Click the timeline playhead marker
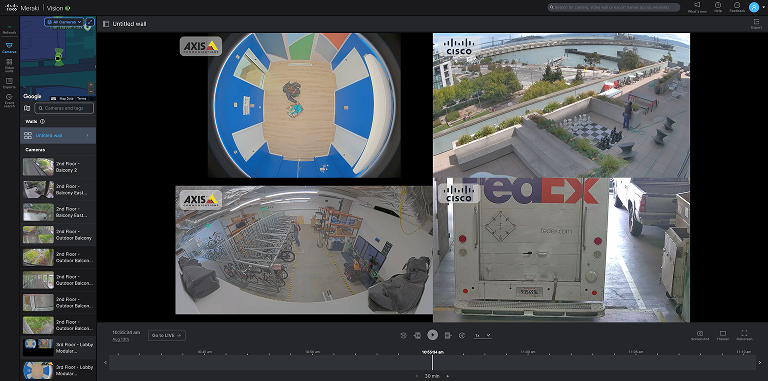 [432, 362]
